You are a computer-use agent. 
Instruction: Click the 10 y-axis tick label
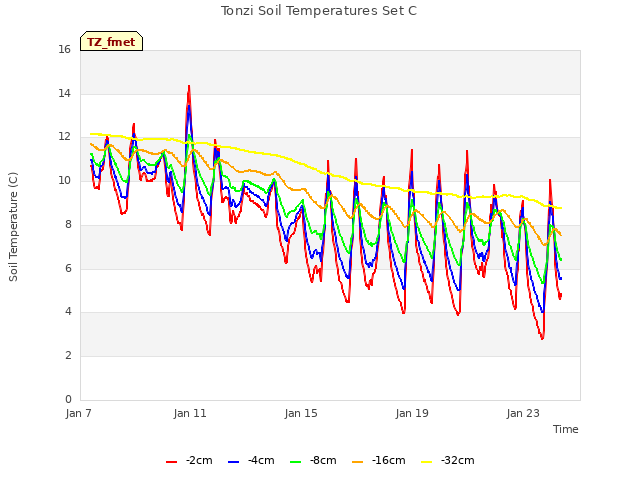64,180
